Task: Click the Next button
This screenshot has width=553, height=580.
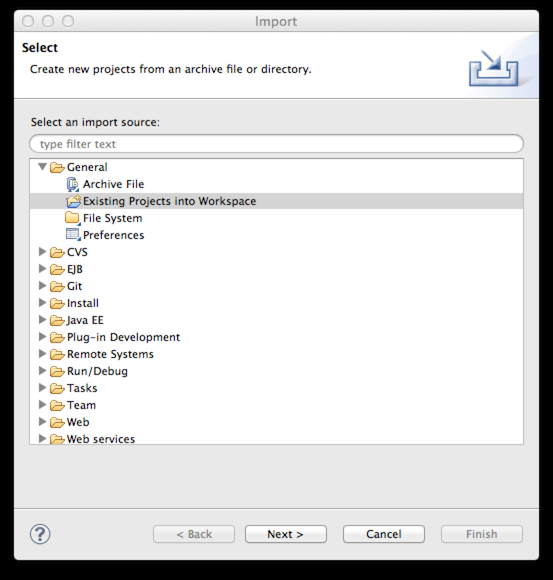Action: (286, 534)
